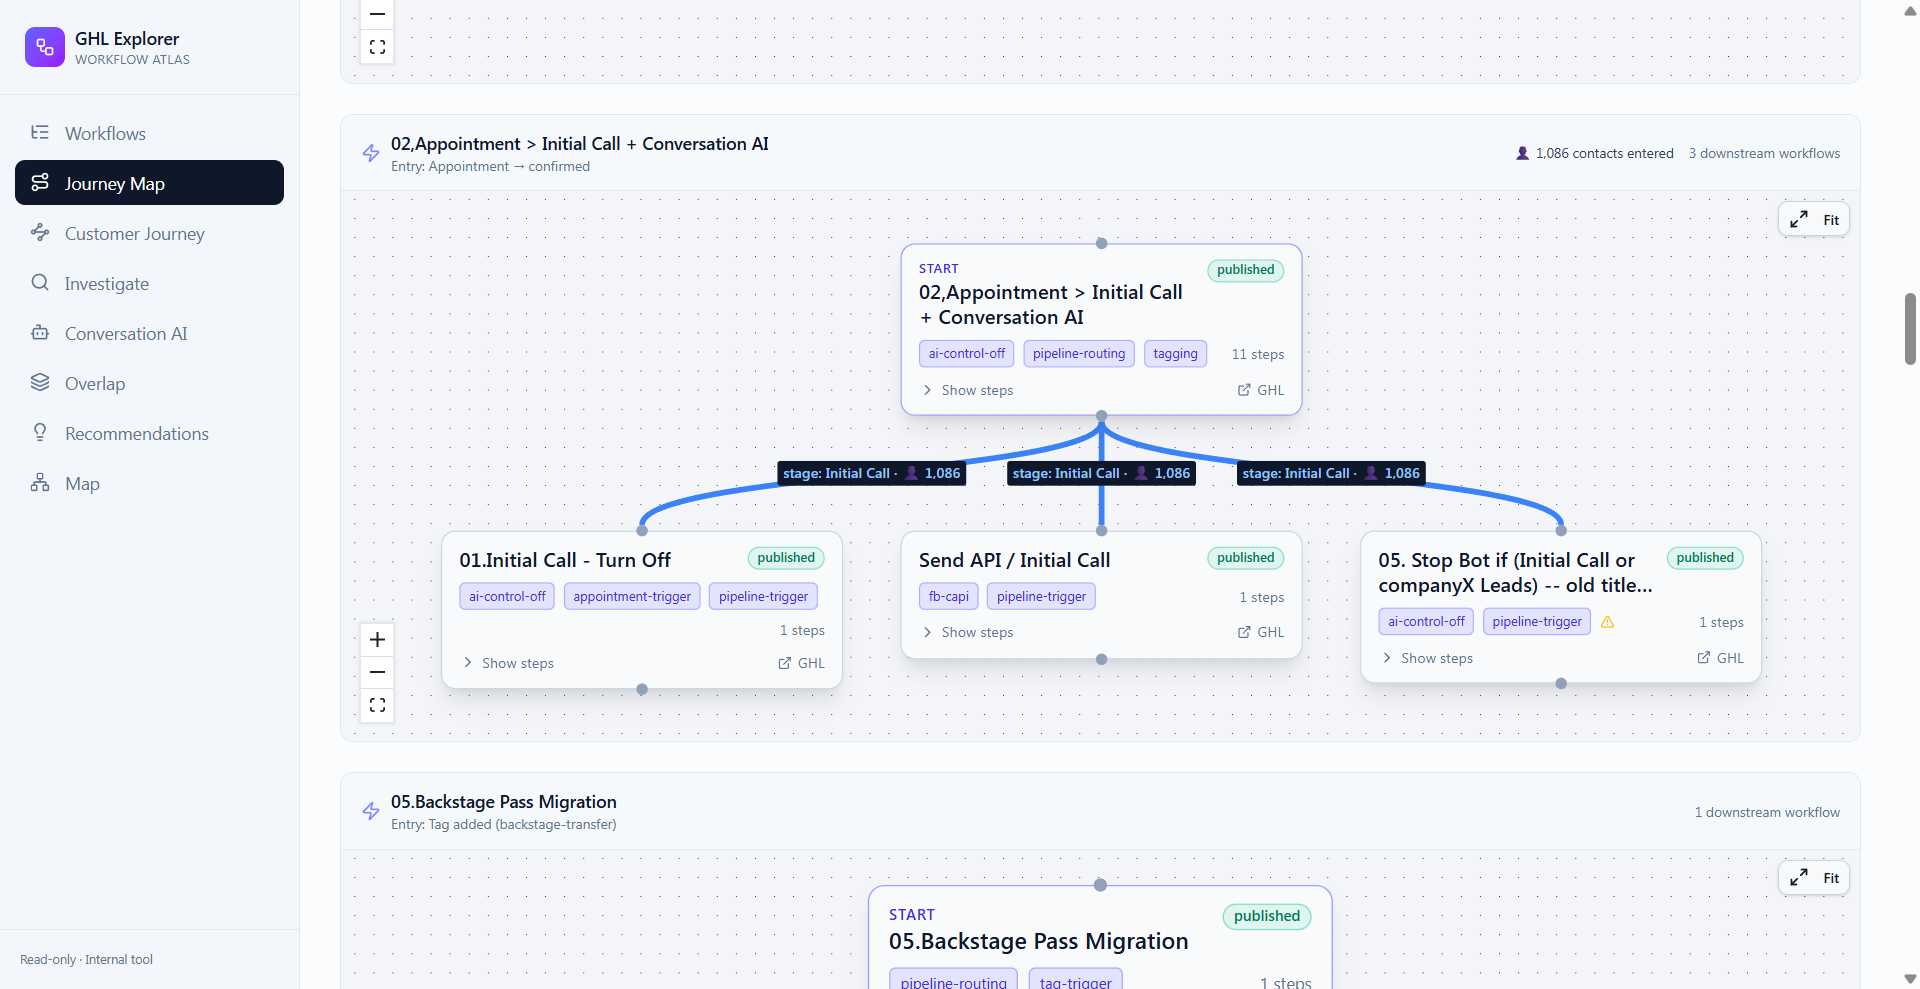Click the Map network icon
Image resolution: width=1920 pixels, height=989 pixels.
pyautogui.click(x=40, y=482)
